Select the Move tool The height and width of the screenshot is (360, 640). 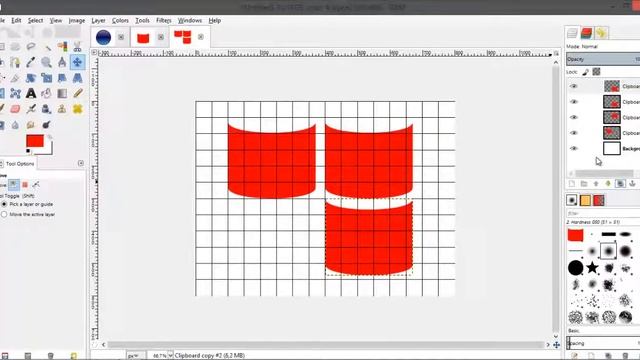click(x=77, y=62)
